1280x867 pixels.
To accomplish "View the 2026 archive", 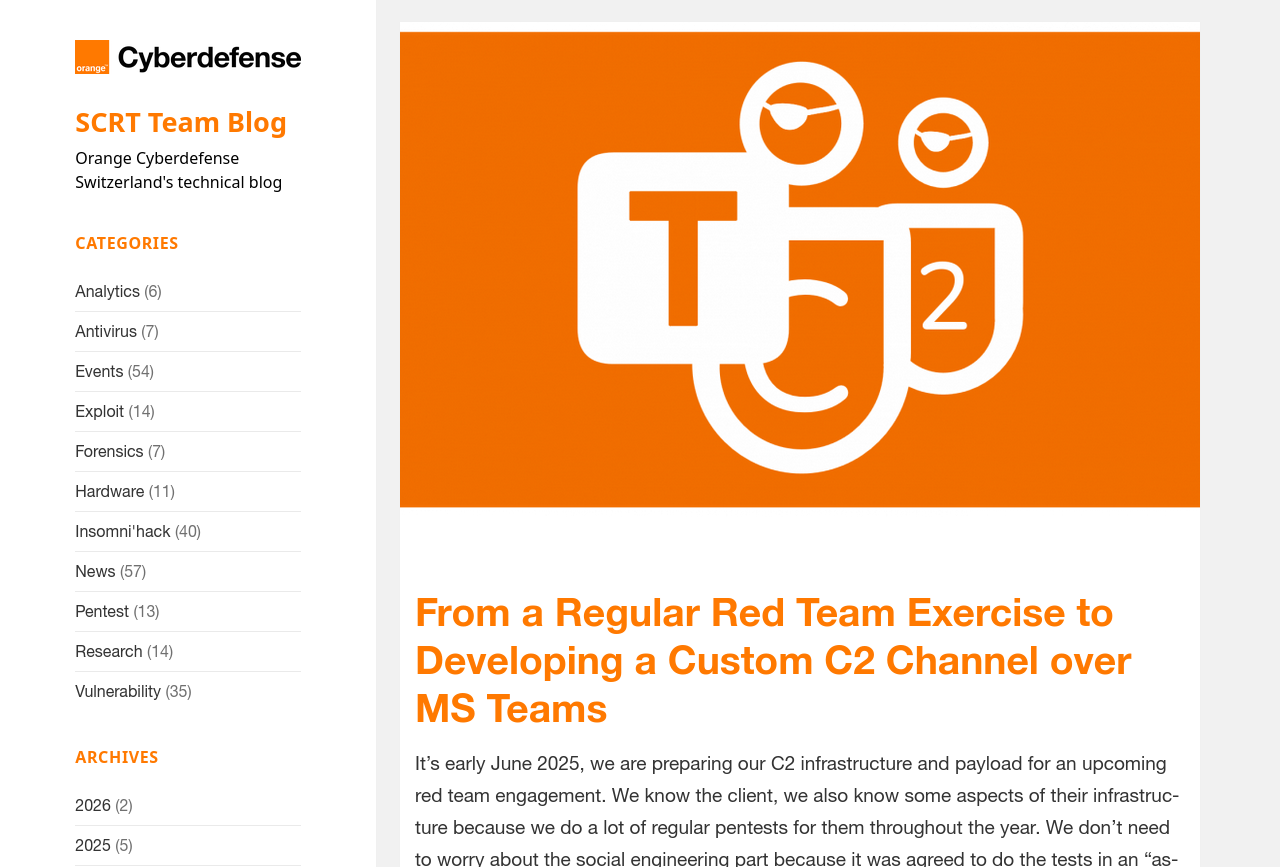I will pos(93,806).
